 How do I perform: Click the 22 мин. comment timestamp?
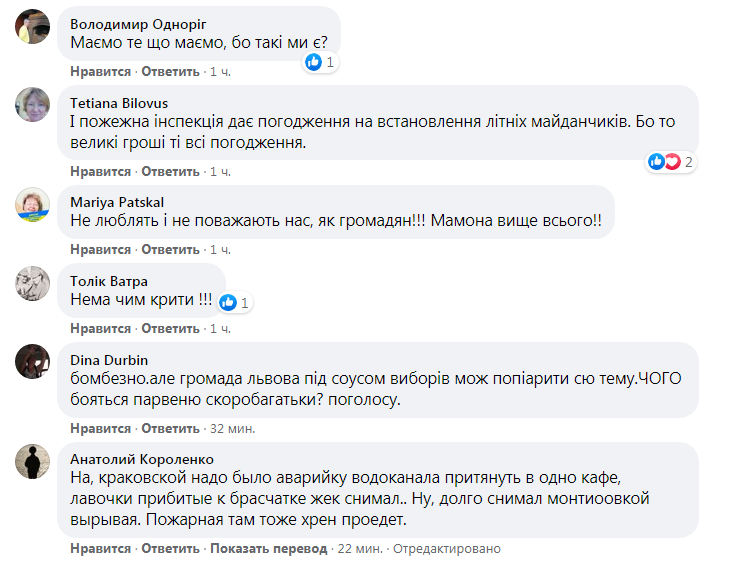pos(359,549)
